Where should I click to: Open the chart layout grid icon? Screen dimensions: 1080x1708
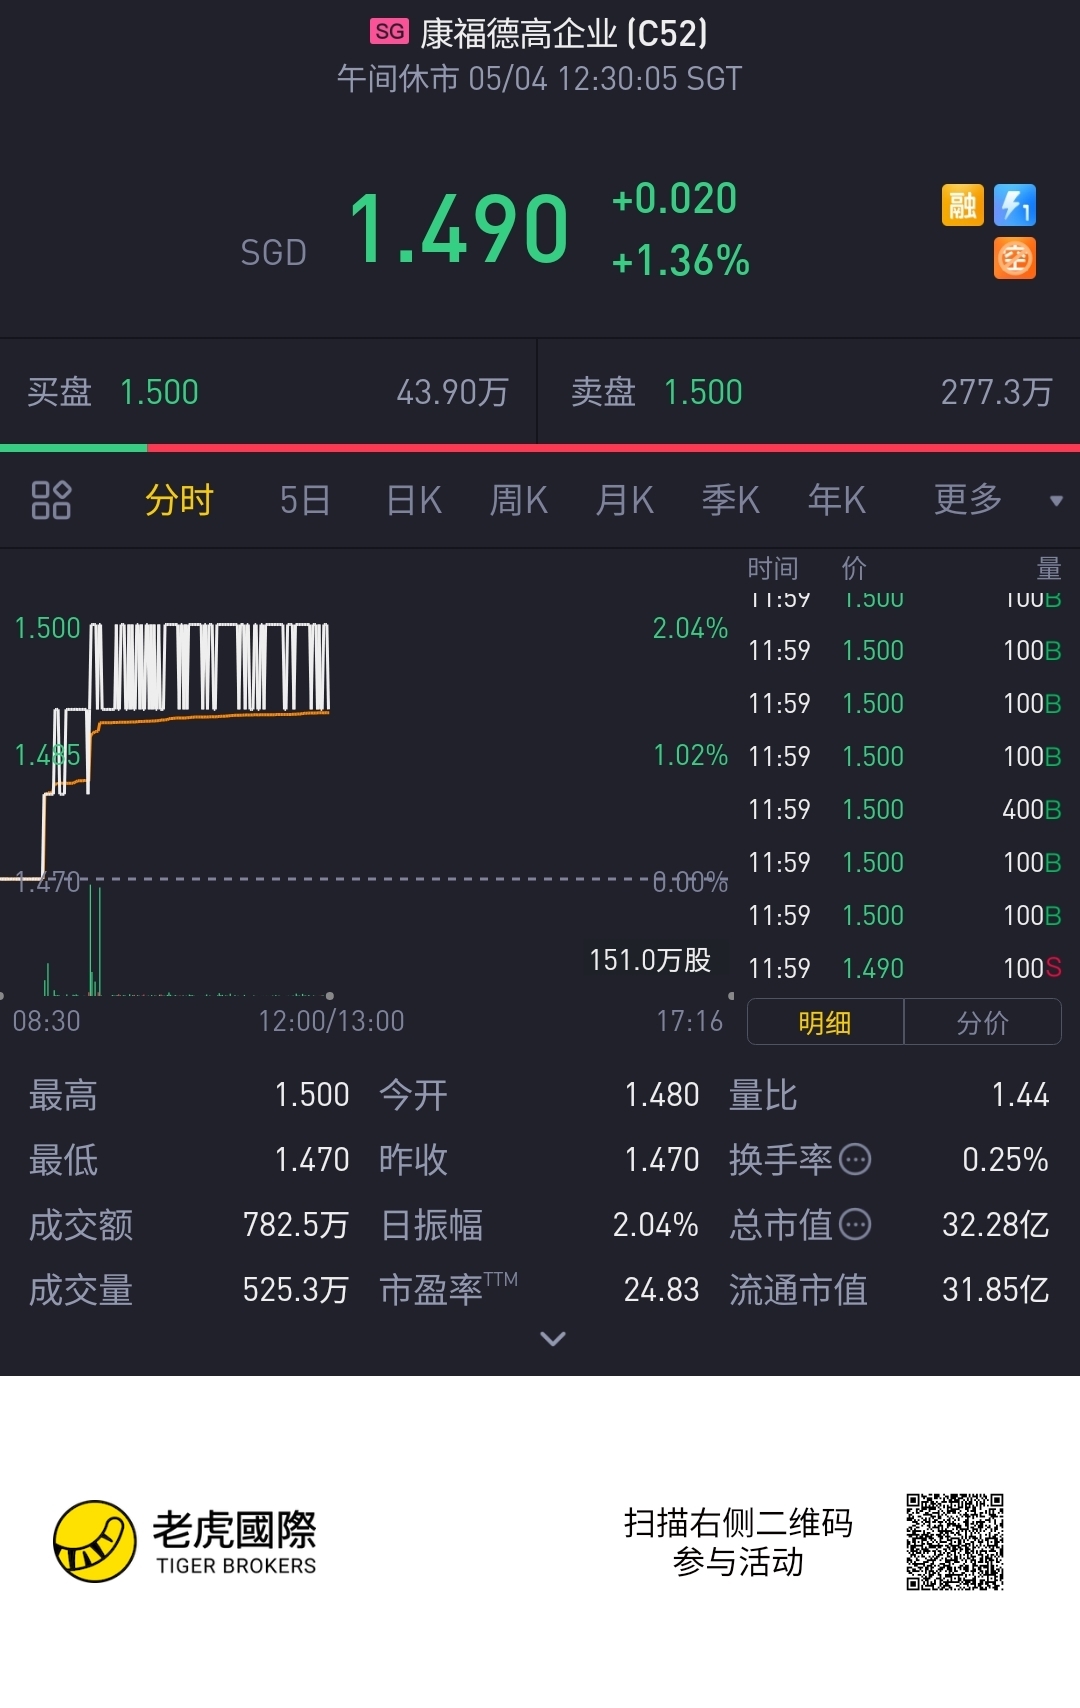(51, 500)
